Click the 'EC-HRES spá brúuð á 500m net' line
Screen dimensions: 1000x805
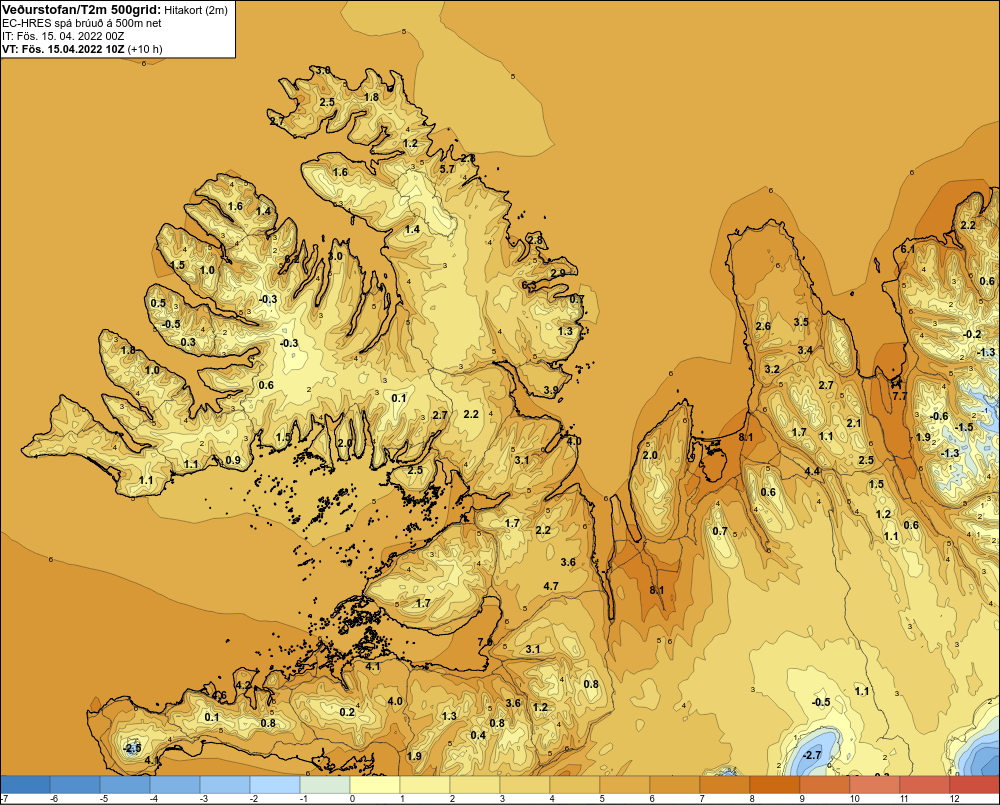(81, 23)
